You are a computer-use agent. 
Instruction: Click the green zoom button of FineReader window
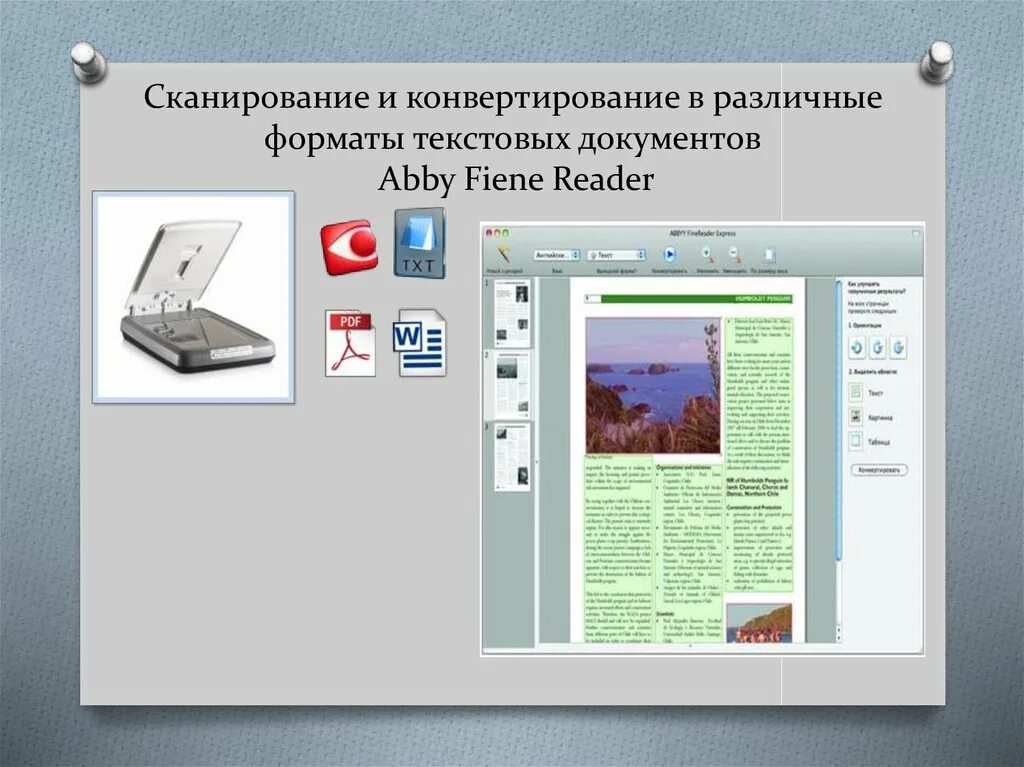[505, 233]
